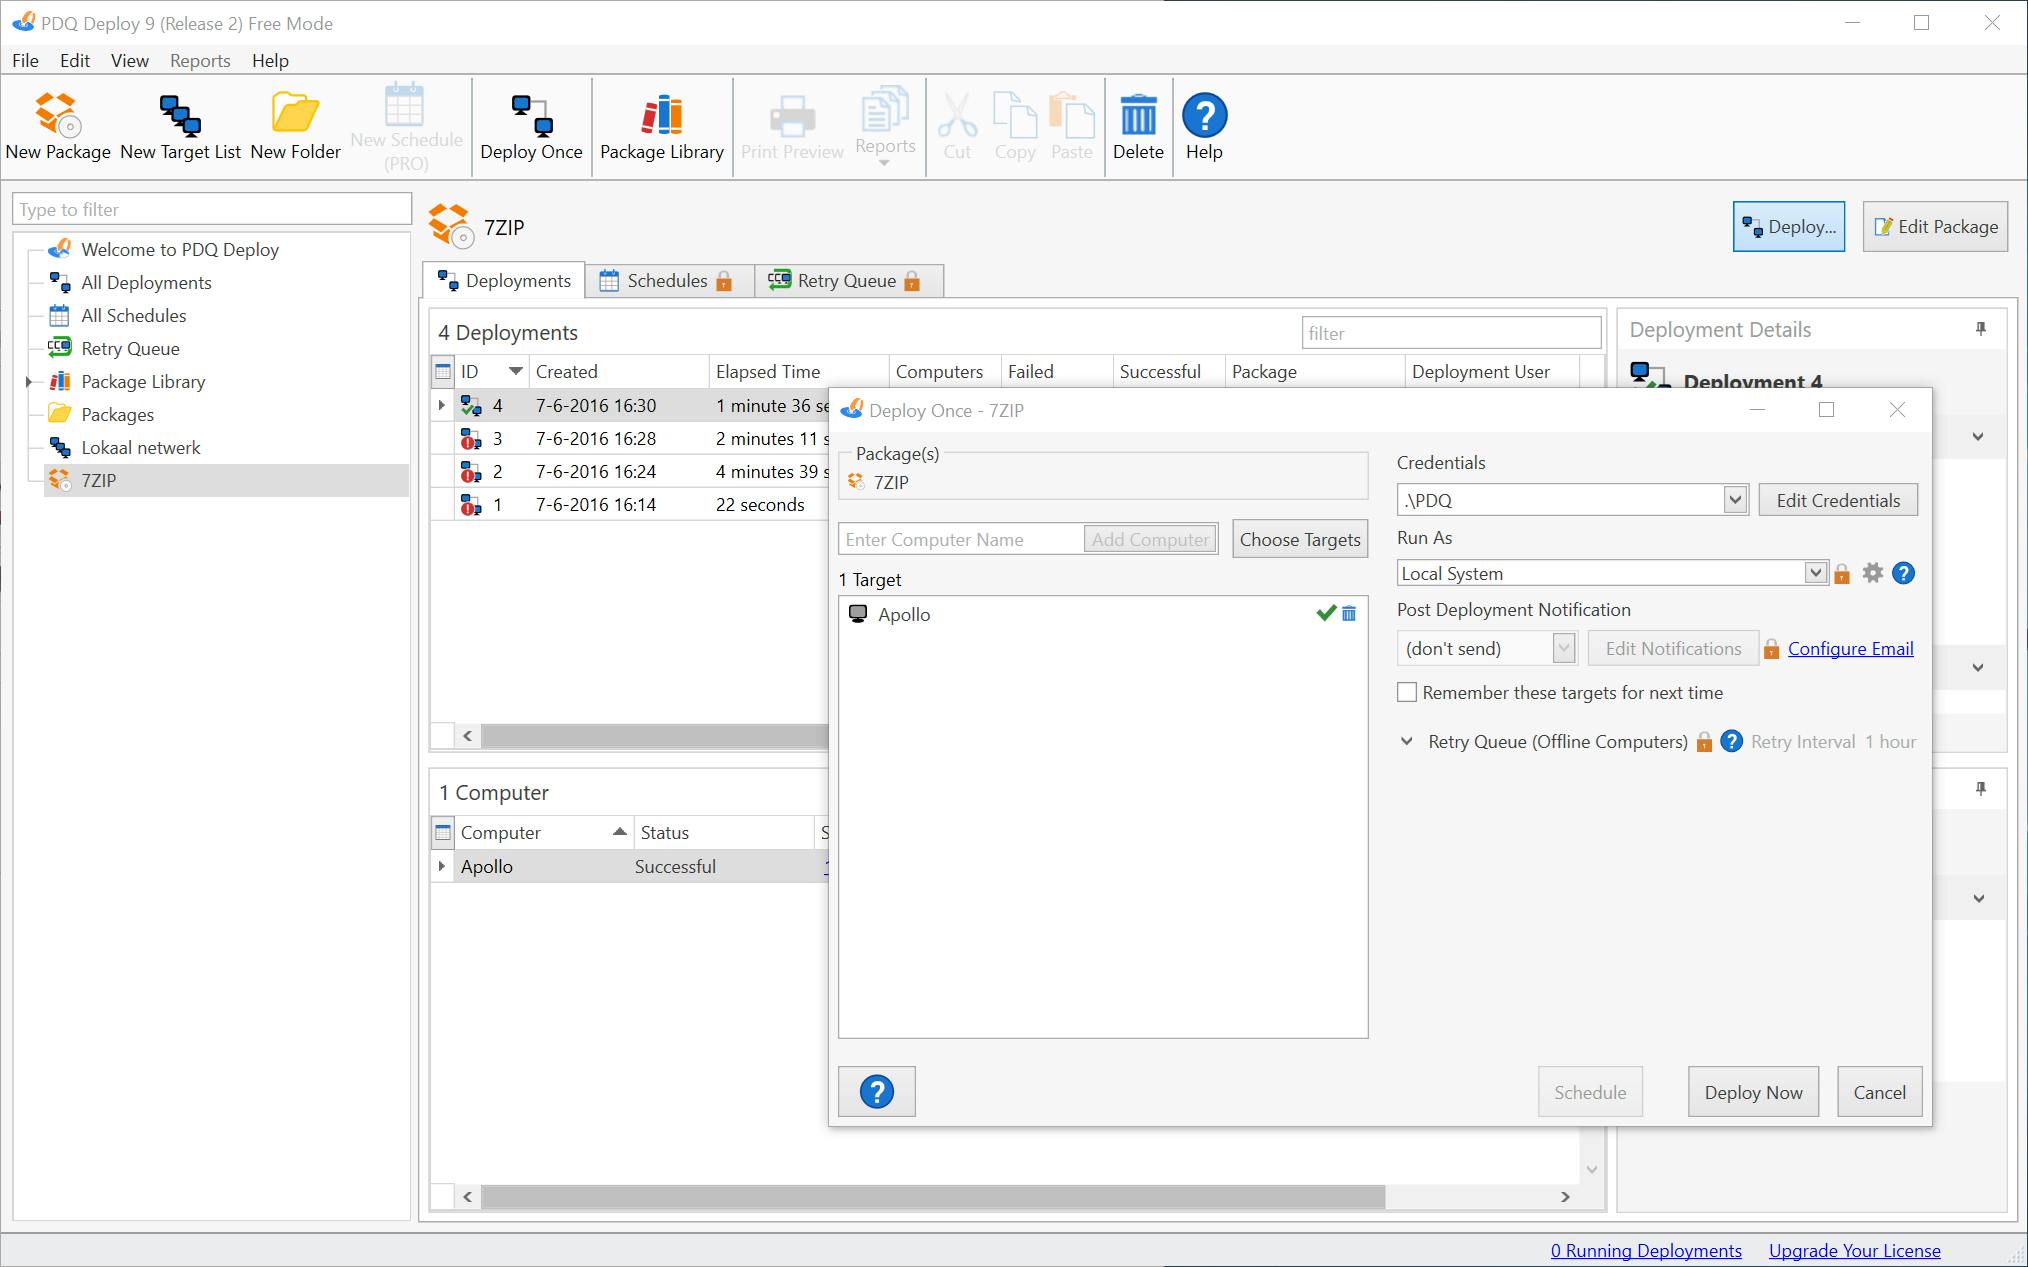This screenshot has height=1267, width=2028.
Task: Pin the Deployment Details panel
Action: point(1980,329)
